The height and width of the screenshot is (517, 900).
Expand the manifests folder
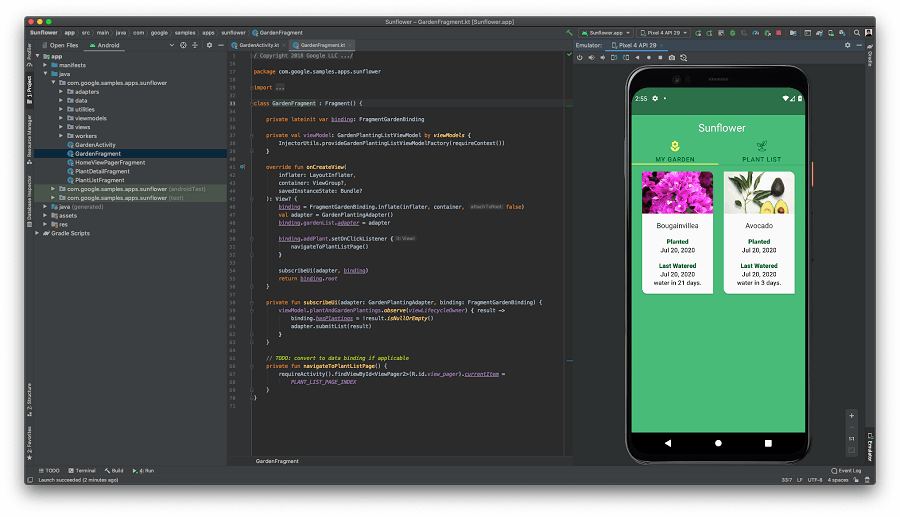(45, 65)
